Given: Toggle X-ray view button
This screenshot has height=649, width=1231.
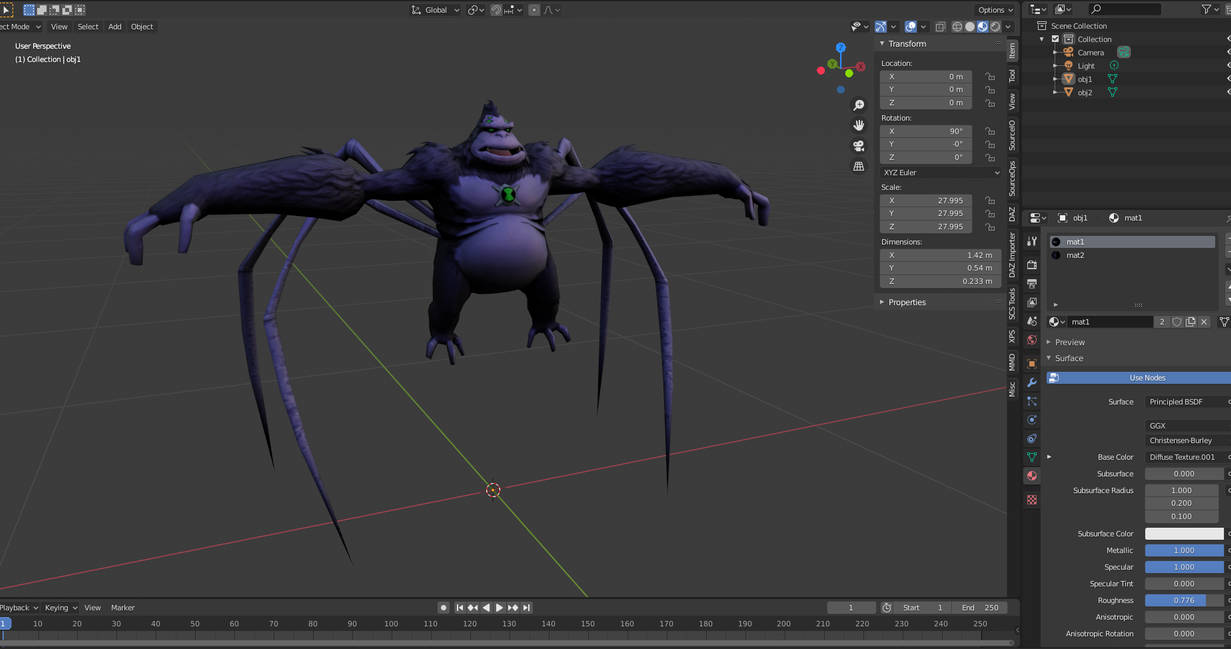Looking at the screenshot, I should click(x=940, y=27).
